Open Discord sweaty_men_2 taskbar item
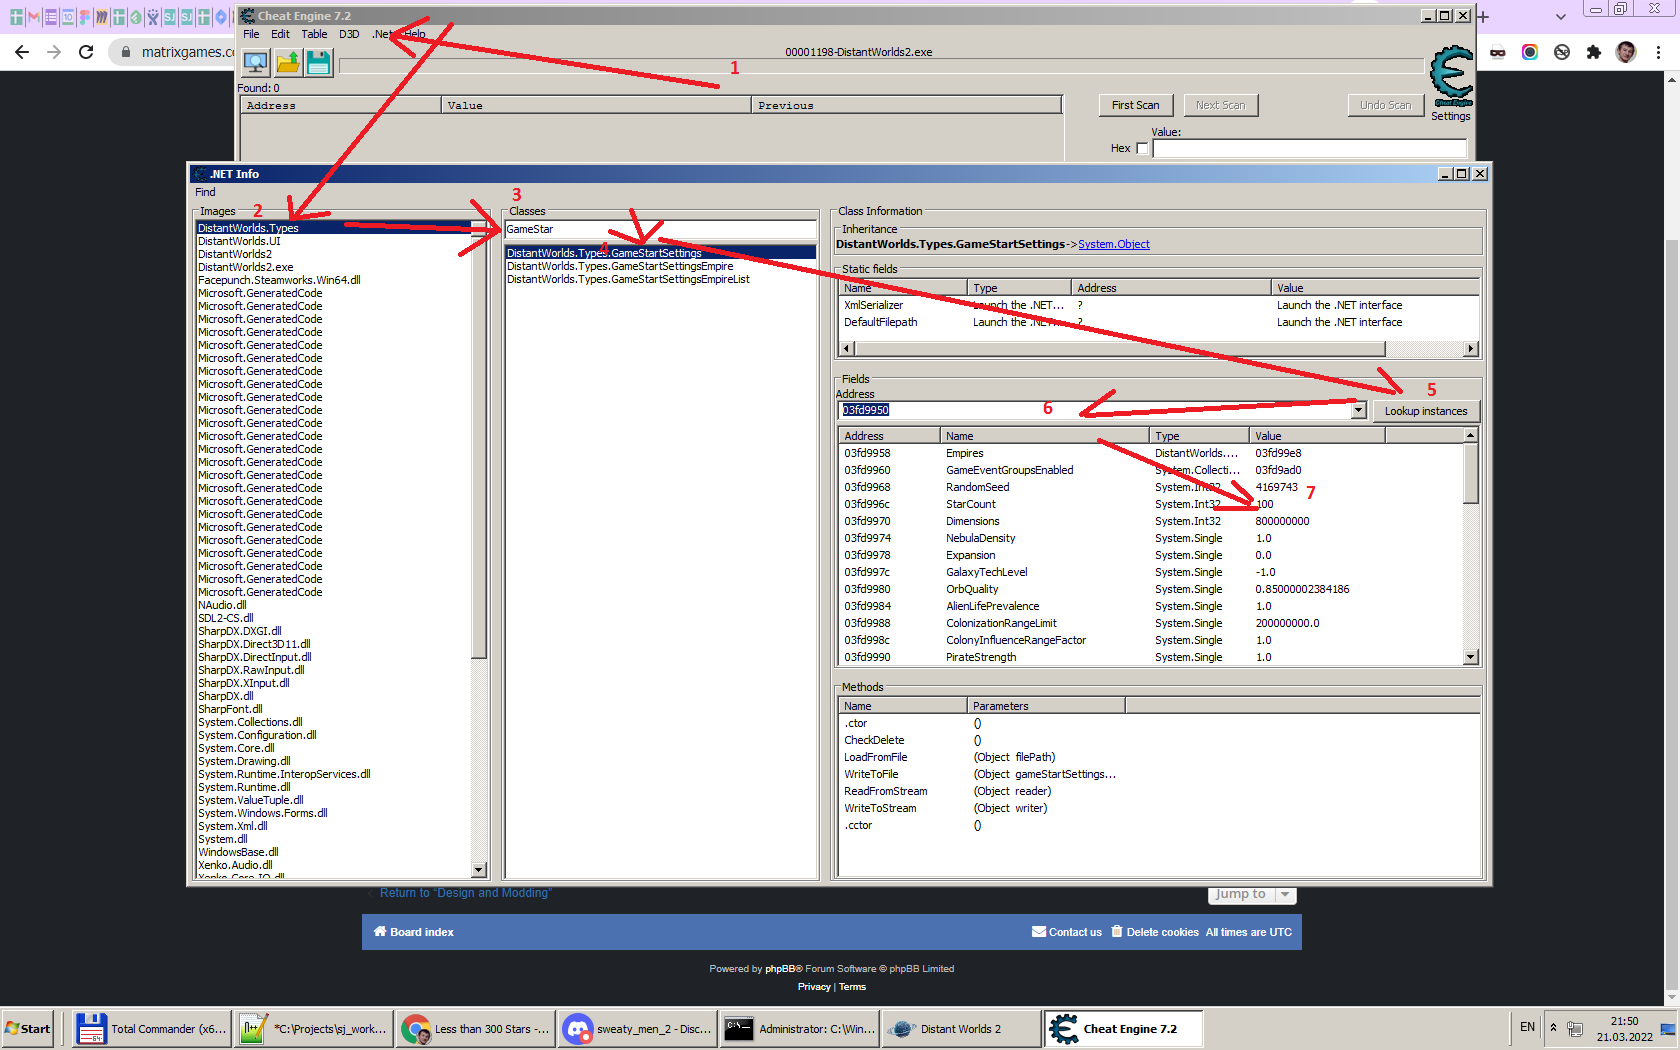 [x=638, y=1028]
